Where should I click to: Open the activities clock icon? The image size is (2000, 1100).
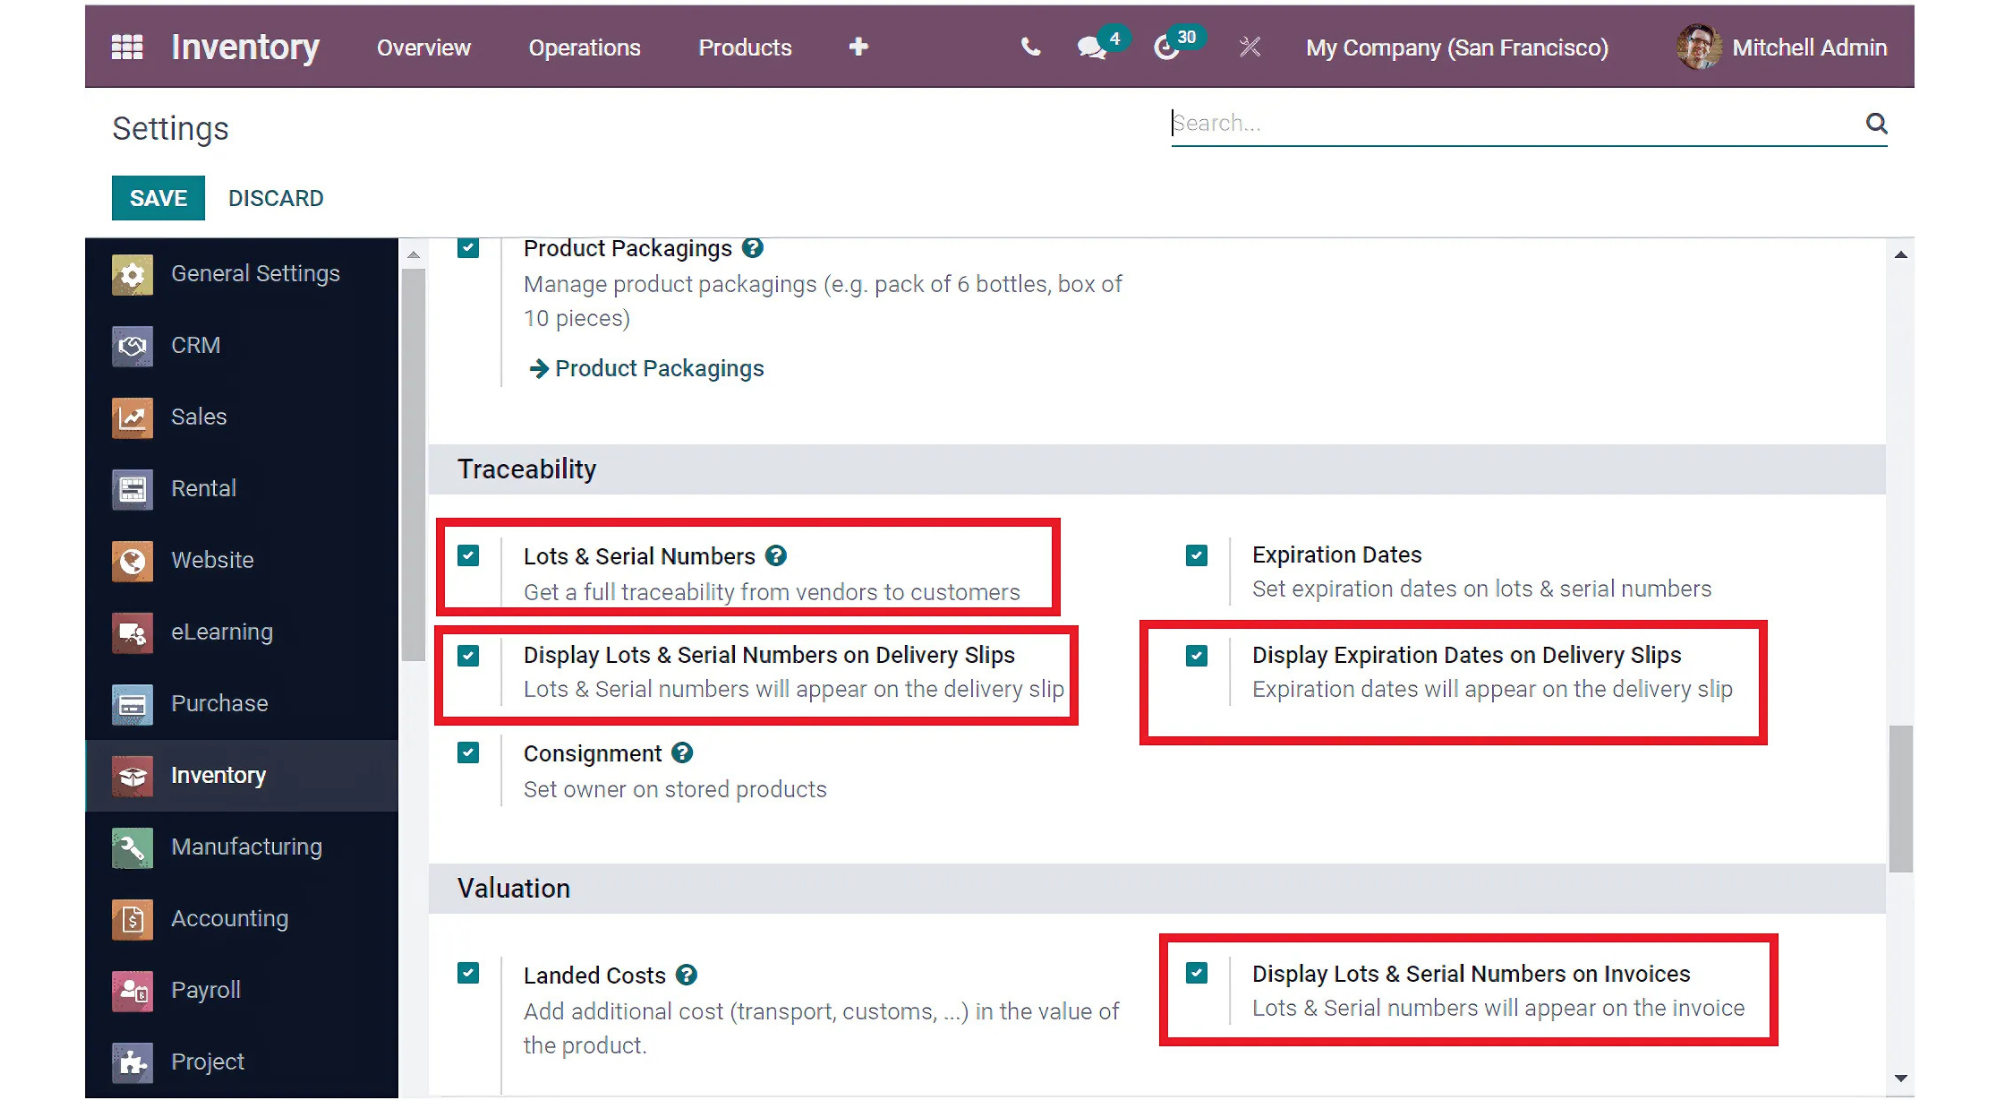point(1166,47)
